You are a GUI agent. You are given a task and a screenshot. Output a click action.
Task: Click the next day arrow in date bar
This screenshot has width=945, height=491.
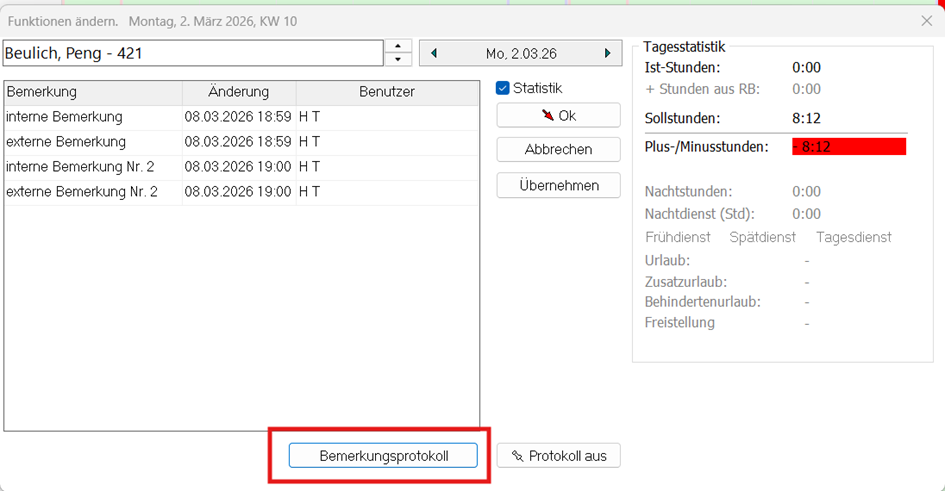[x=607, y=53]
